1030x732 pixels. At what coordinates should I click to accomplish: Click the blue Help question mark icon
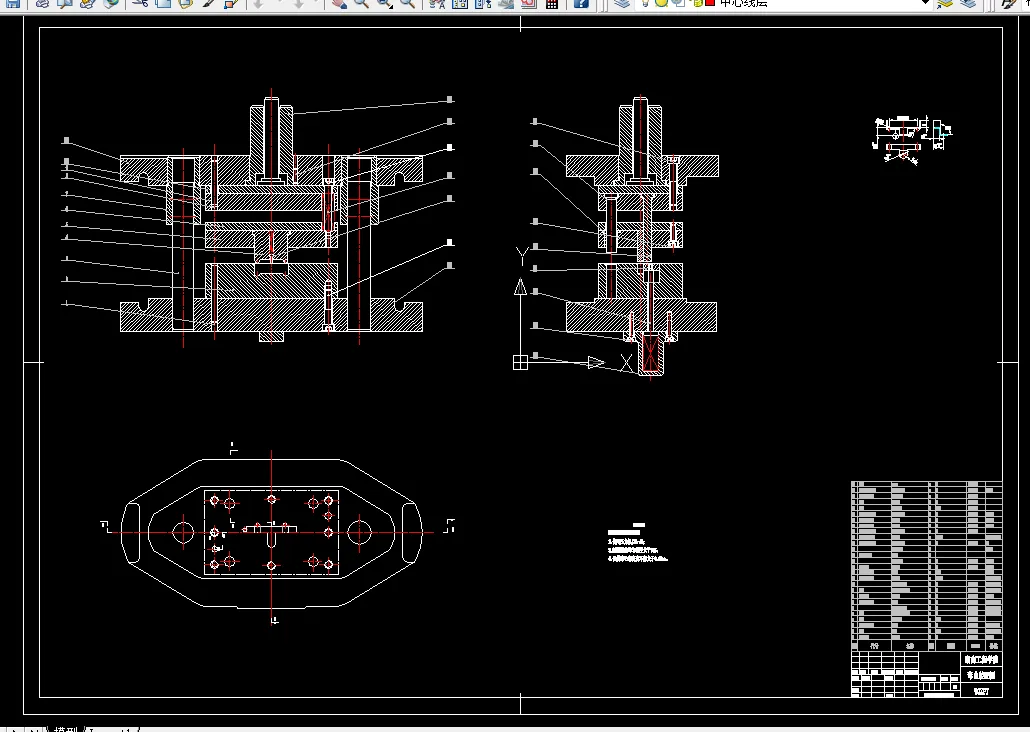[x=581, y=3]
